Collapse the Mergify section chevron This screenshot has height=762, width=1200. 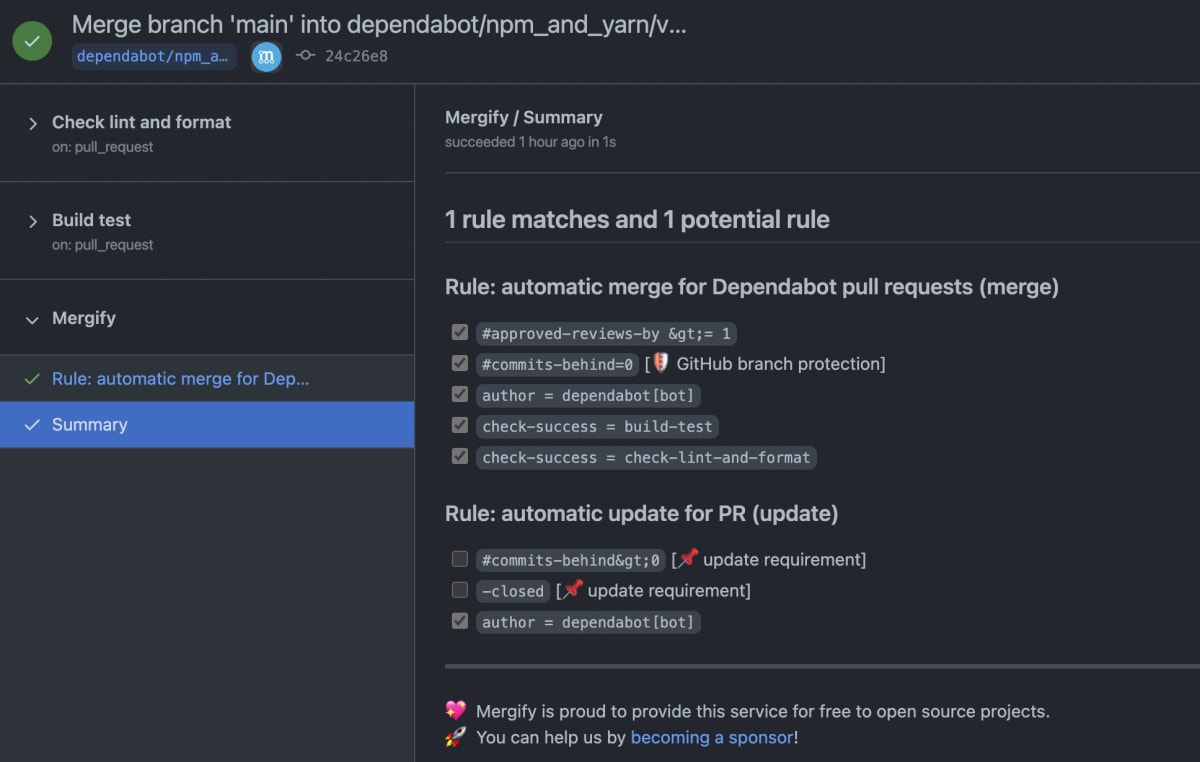[32, 319]
